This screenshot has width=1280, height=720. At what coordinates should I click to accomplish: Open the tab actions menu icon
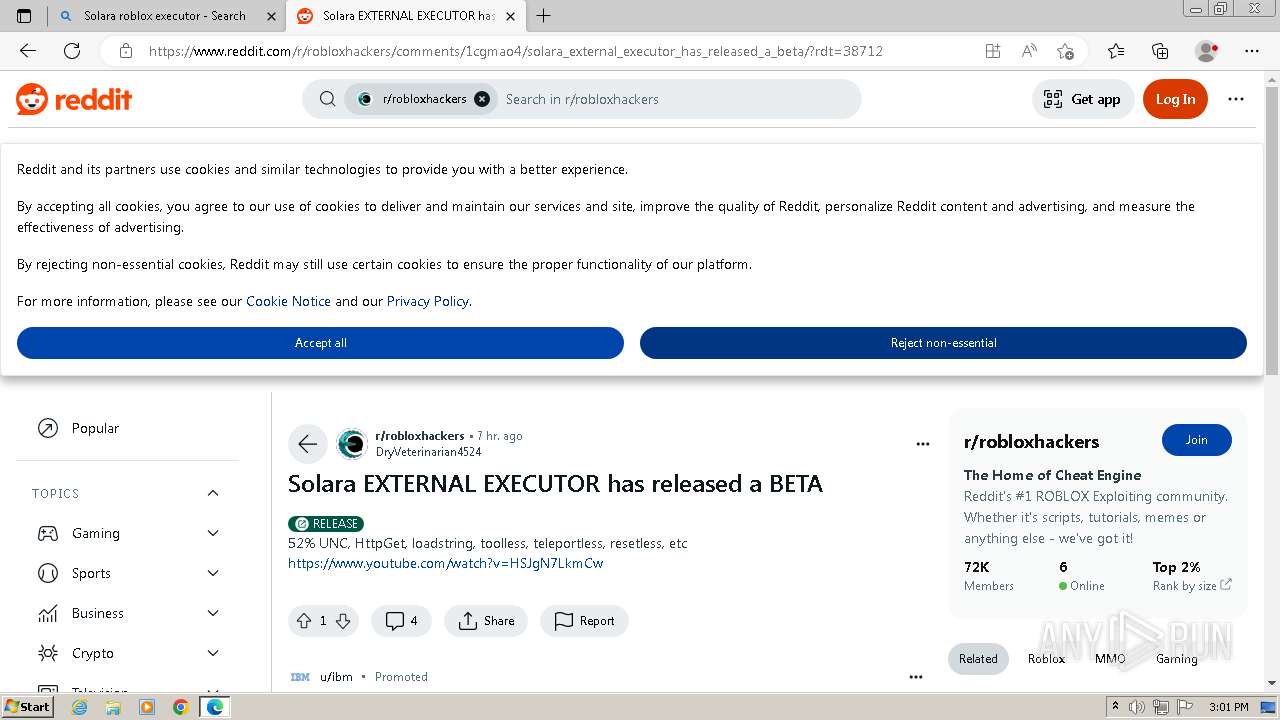24,16
